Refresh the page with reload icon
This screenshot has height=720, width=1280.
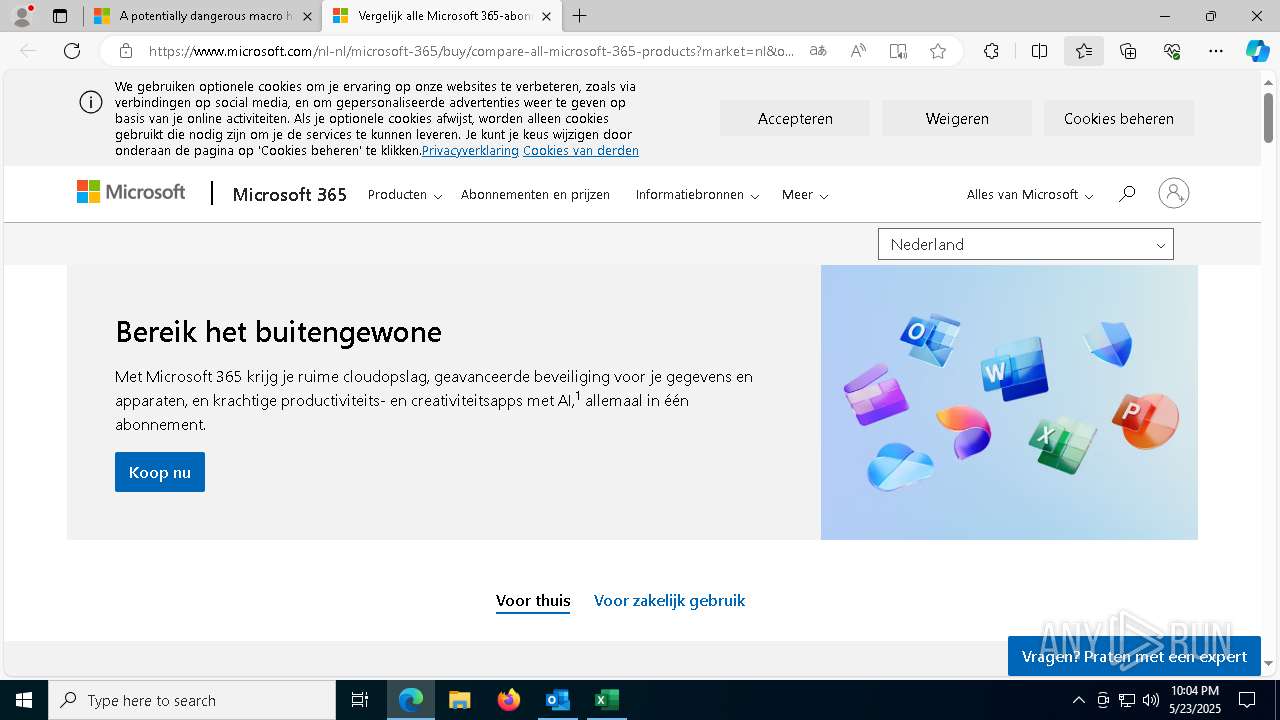tap(72, 51)
